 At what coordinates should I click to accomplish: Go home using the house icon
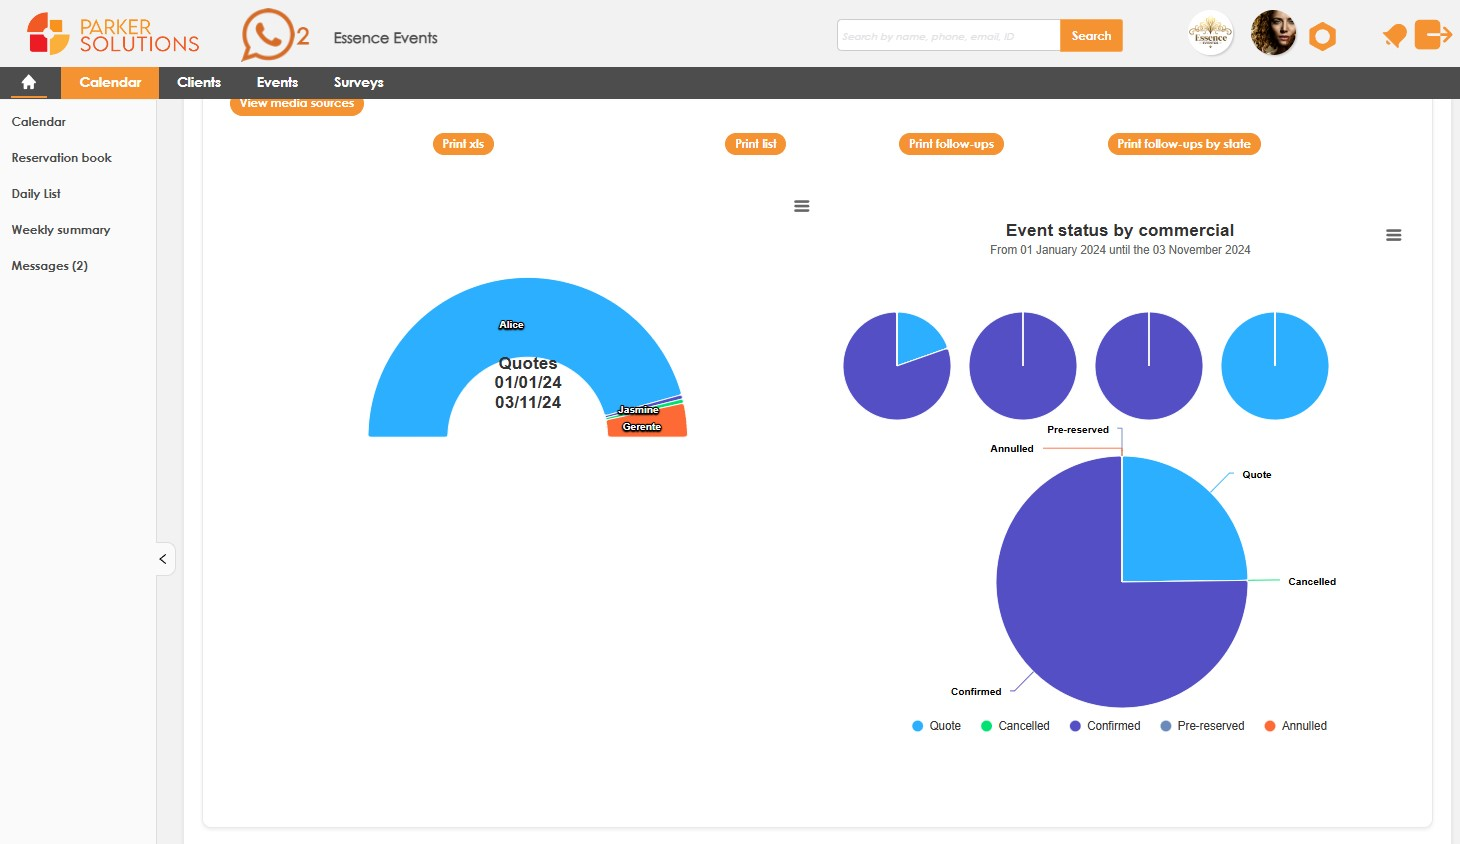28,83
